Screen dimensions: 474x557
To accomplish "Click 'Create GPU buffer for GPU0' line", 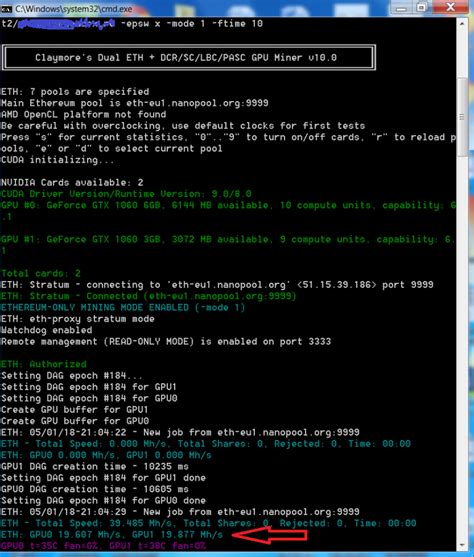I will [75, 421].
